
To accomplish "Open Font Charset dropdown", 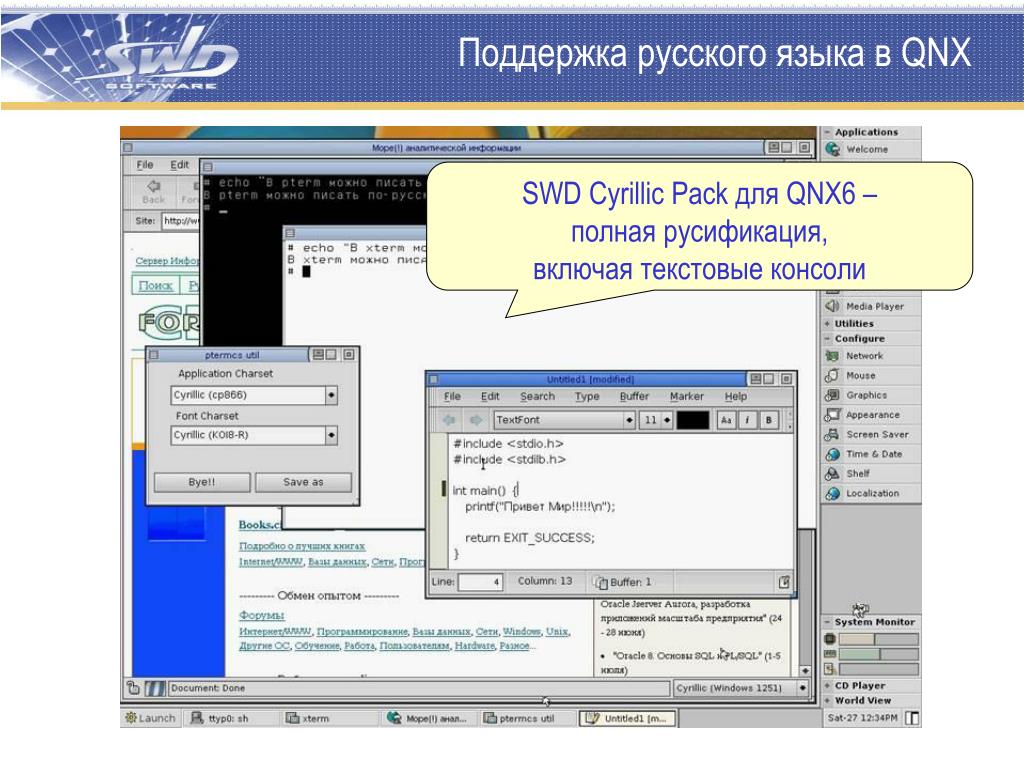I will pos(331,435).
